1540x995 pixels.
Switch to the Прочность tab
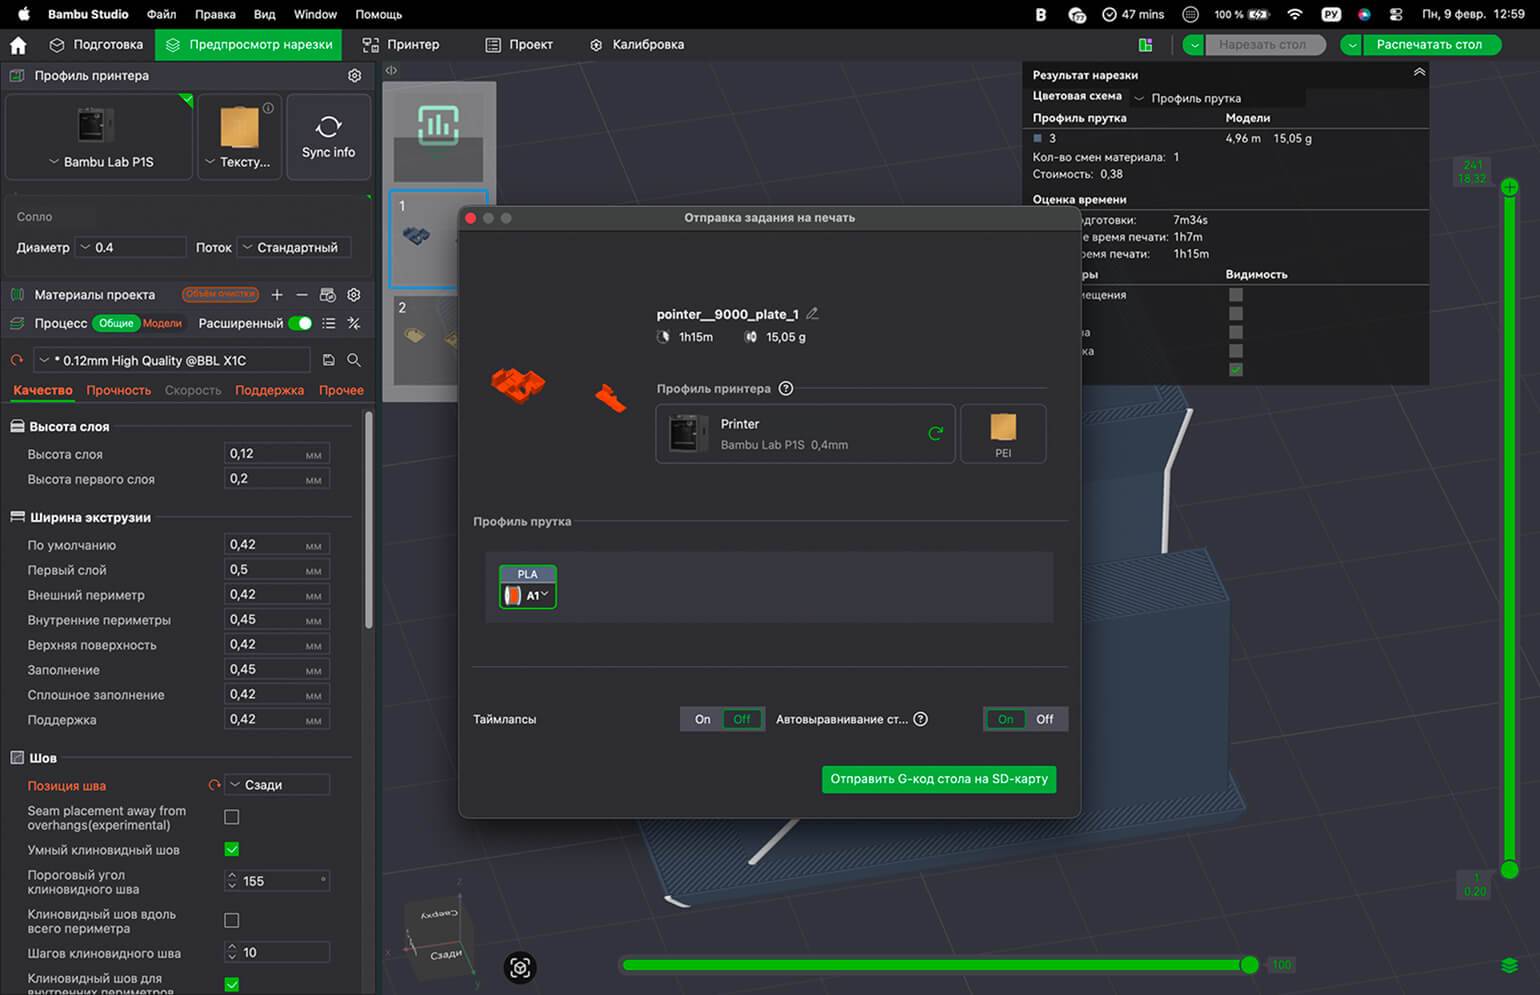tap(118, 390)
